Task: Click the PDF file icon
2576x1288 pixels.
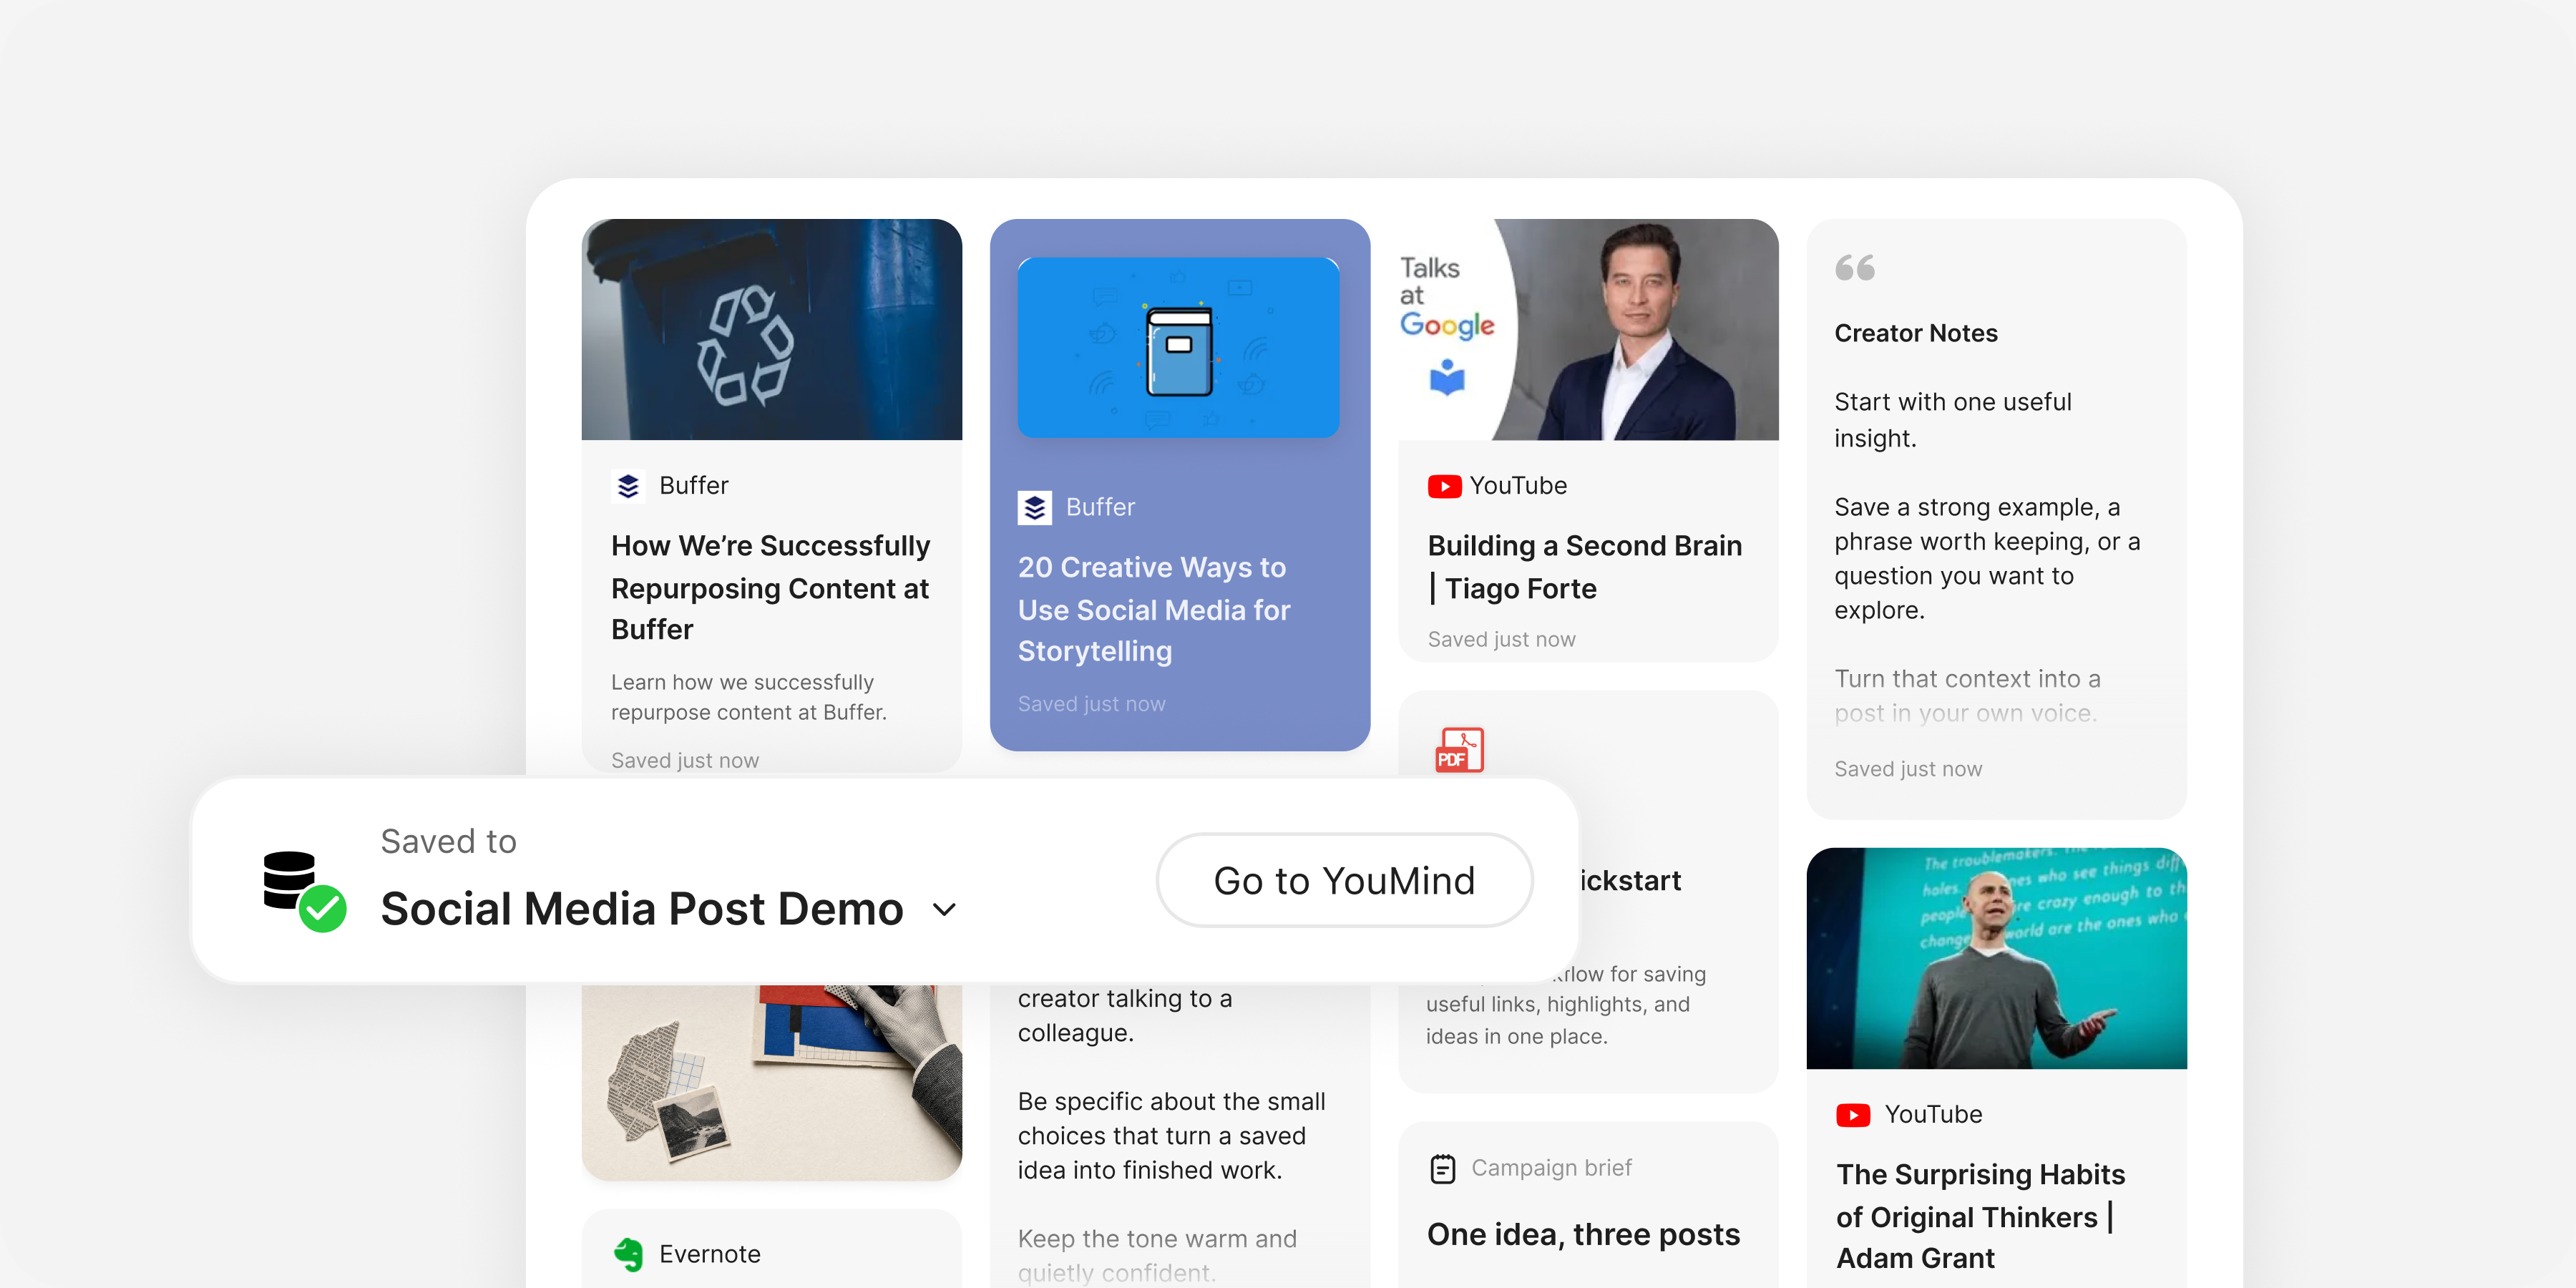Action: point(1459,750)
